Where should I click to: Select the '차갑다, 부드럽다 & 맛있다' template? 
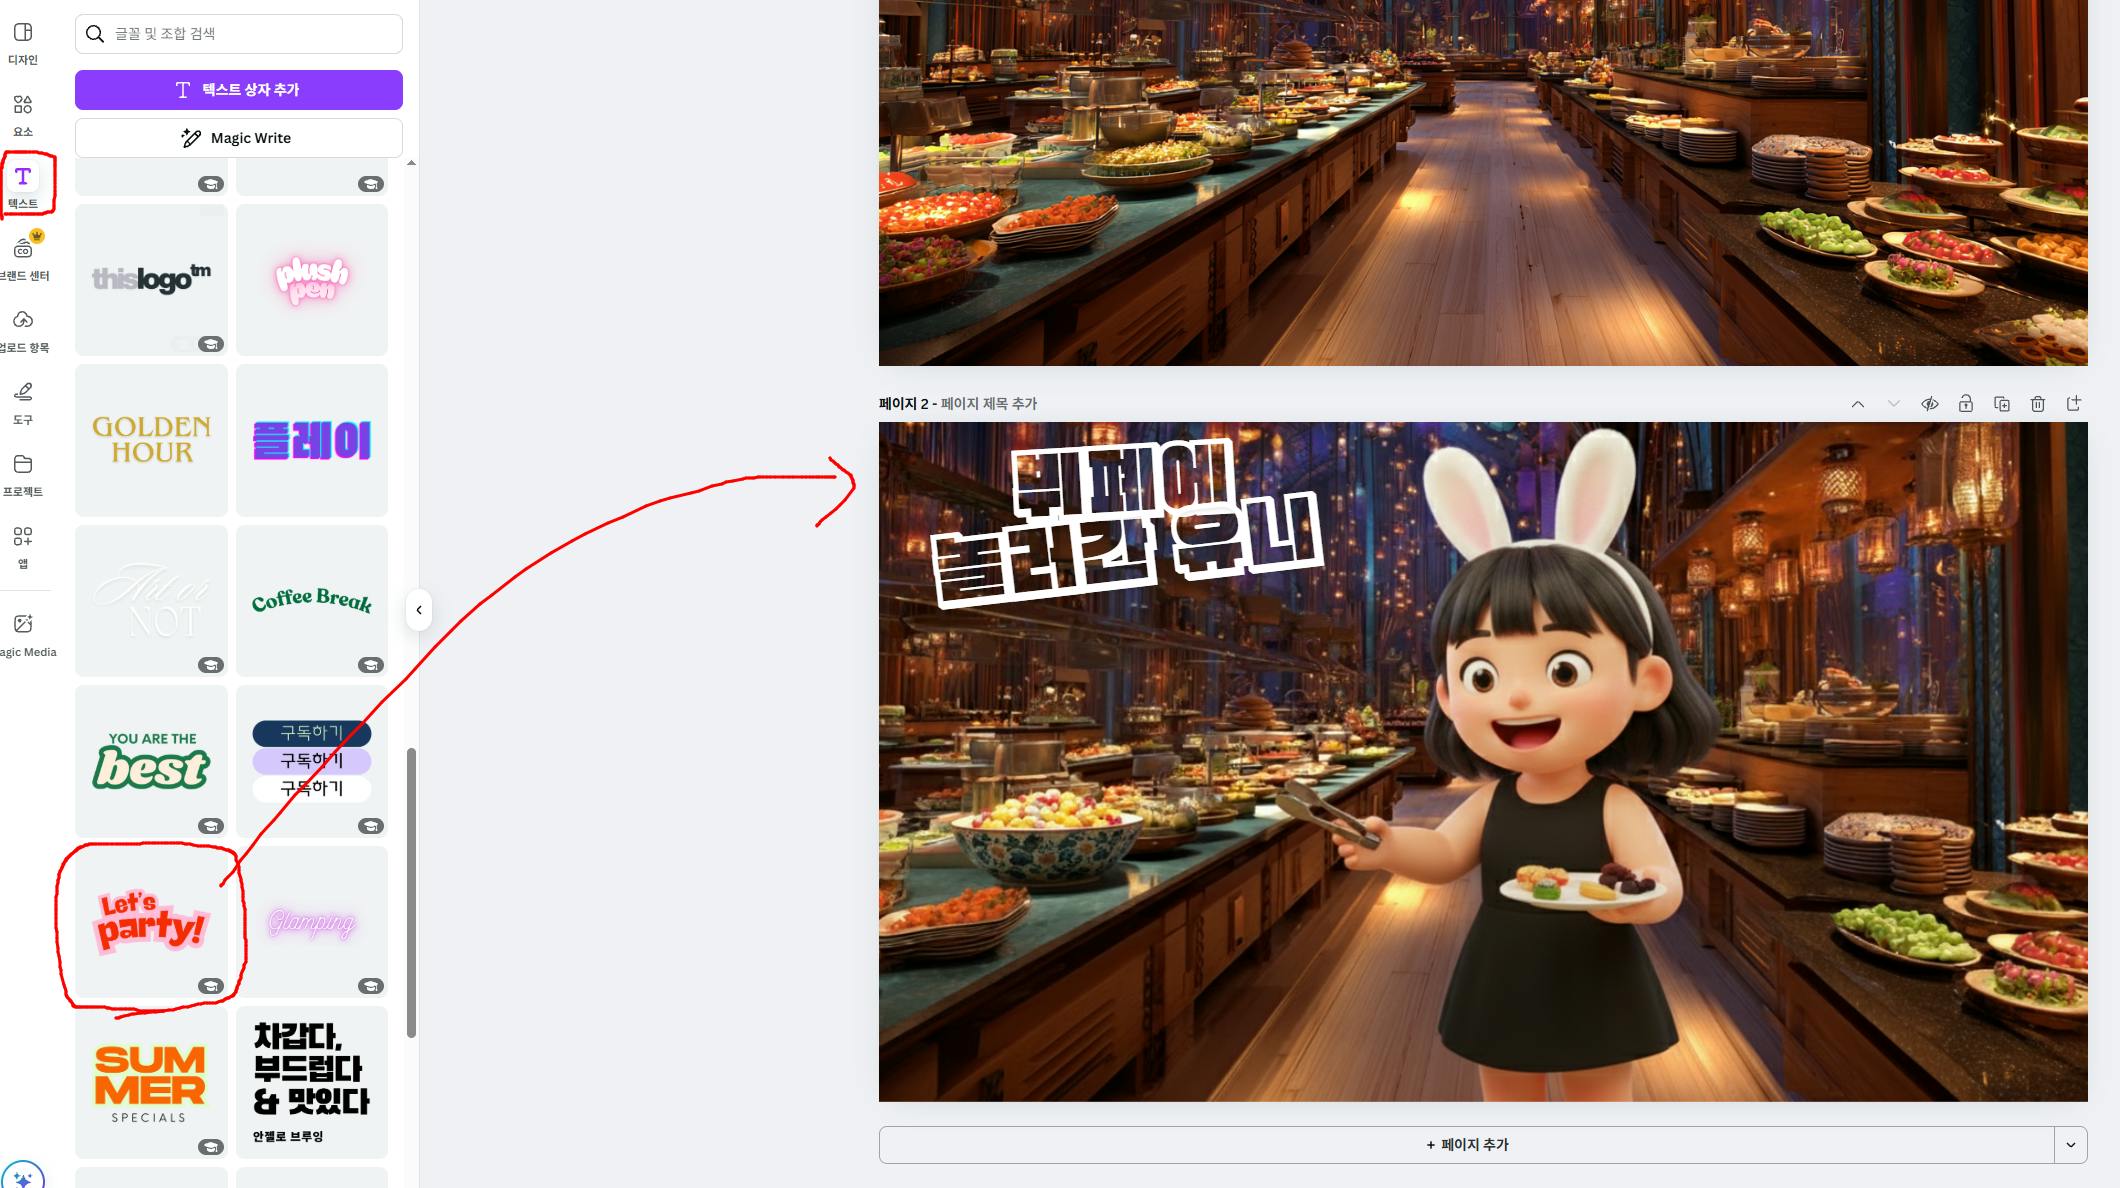312,1082
